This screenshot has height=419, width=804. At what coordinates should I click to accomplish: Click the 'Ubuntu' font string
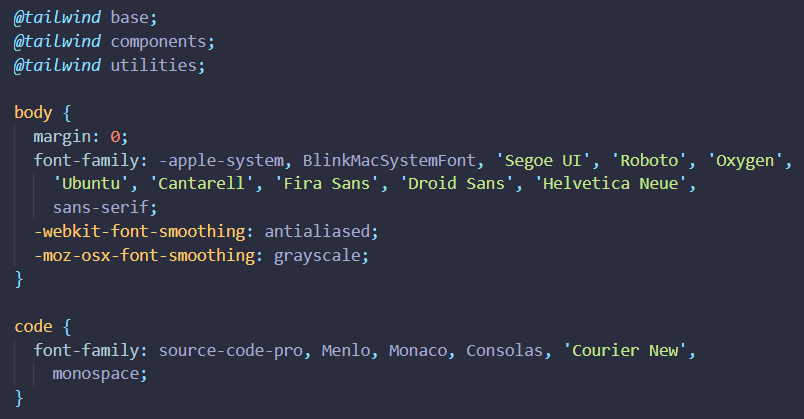pyautogui.click(x=91, y=184)
